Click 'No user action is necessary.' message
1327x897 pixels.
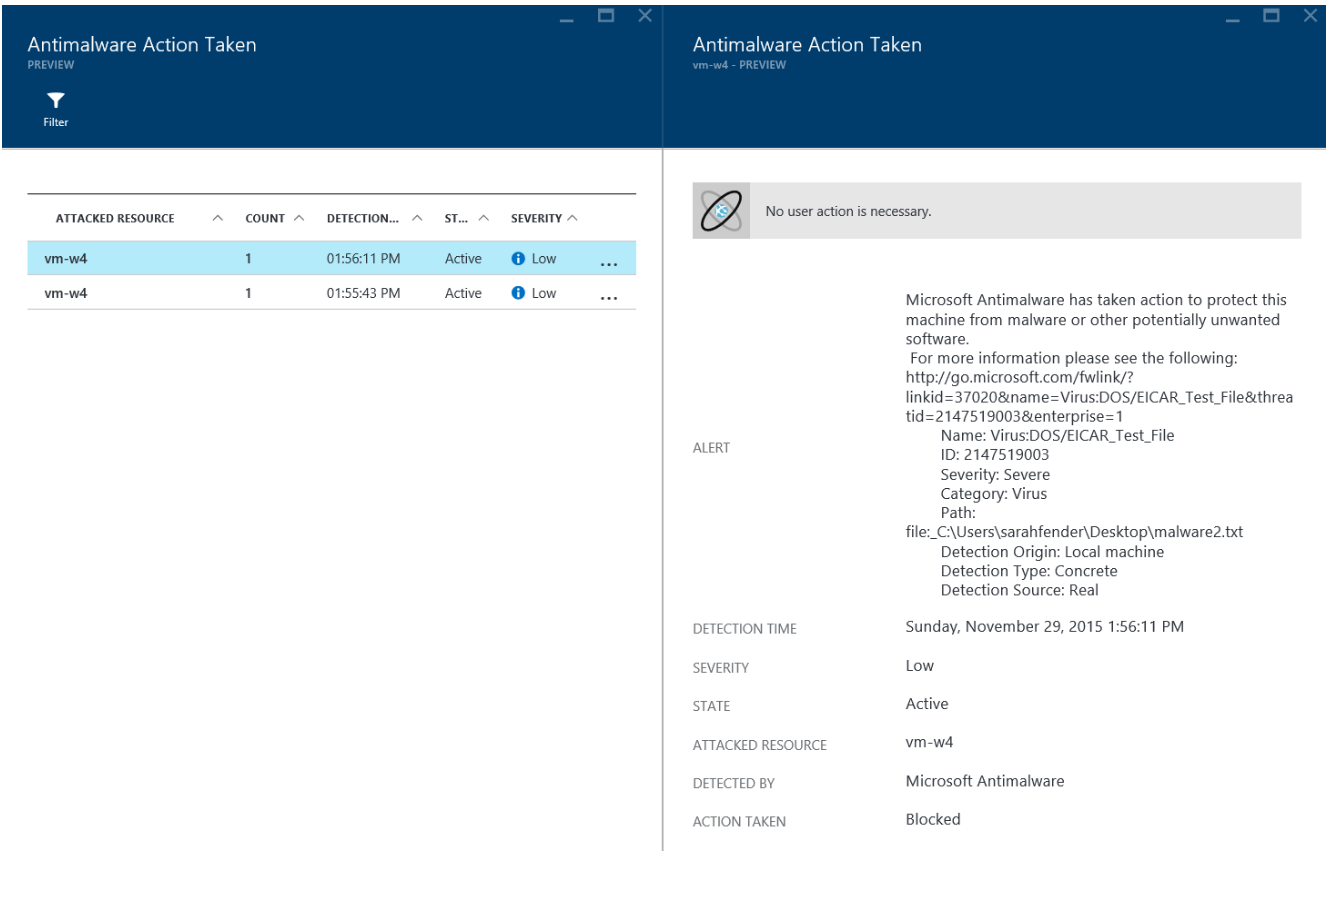coord(848,211)
